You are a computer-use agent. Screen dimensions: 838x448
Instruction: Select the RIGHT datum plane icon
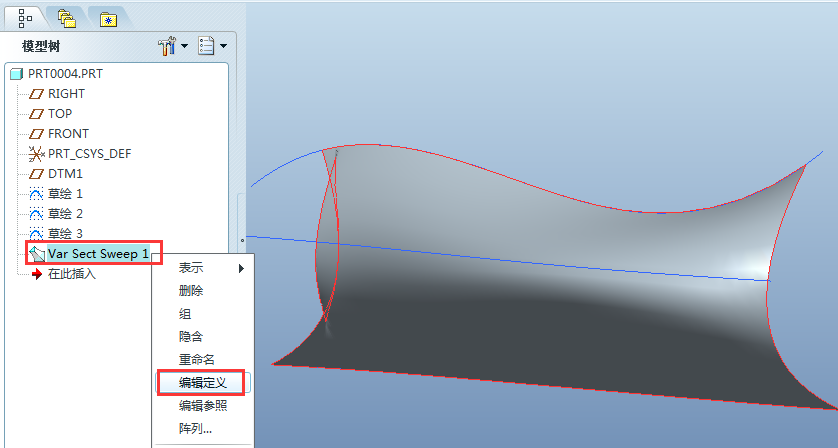pos(37,94)
